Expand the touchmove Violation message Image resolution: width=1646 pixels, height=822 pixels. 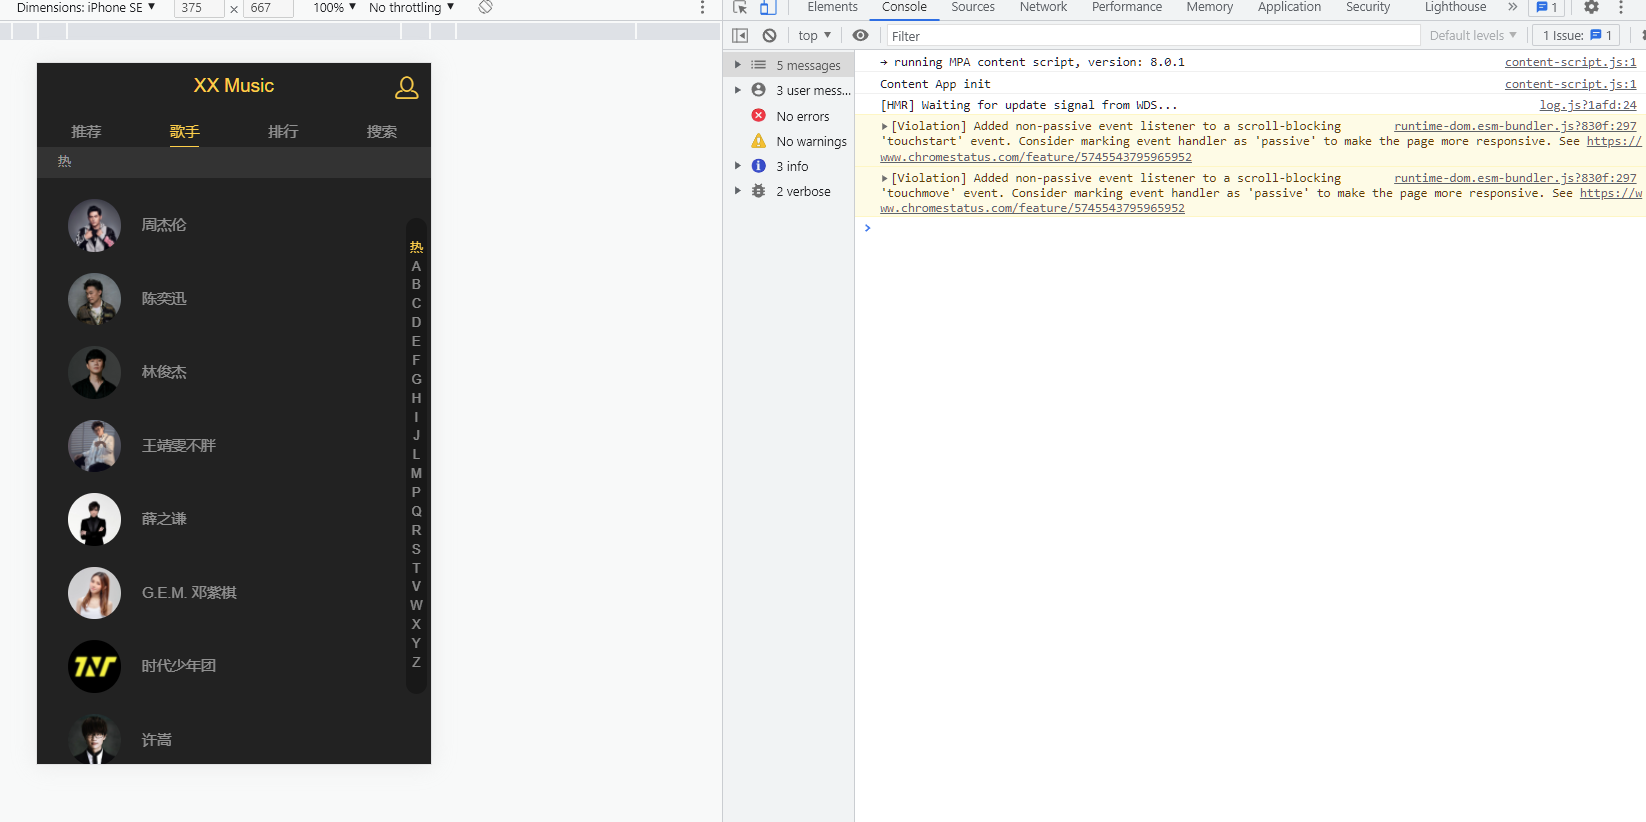coord(884,178)
